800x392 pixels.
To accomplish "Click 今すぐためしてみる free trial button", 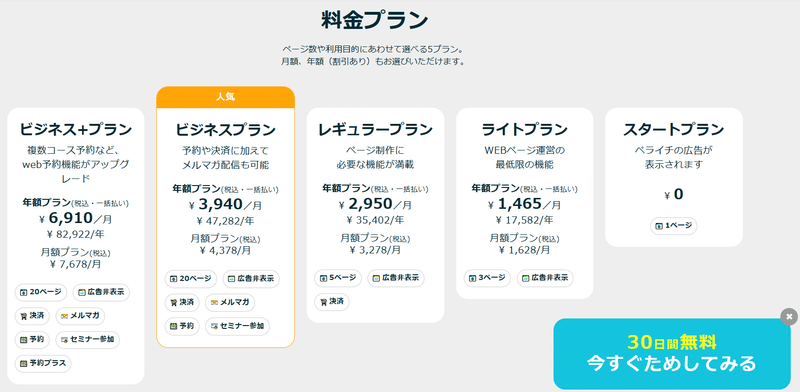I will point(672,354).
